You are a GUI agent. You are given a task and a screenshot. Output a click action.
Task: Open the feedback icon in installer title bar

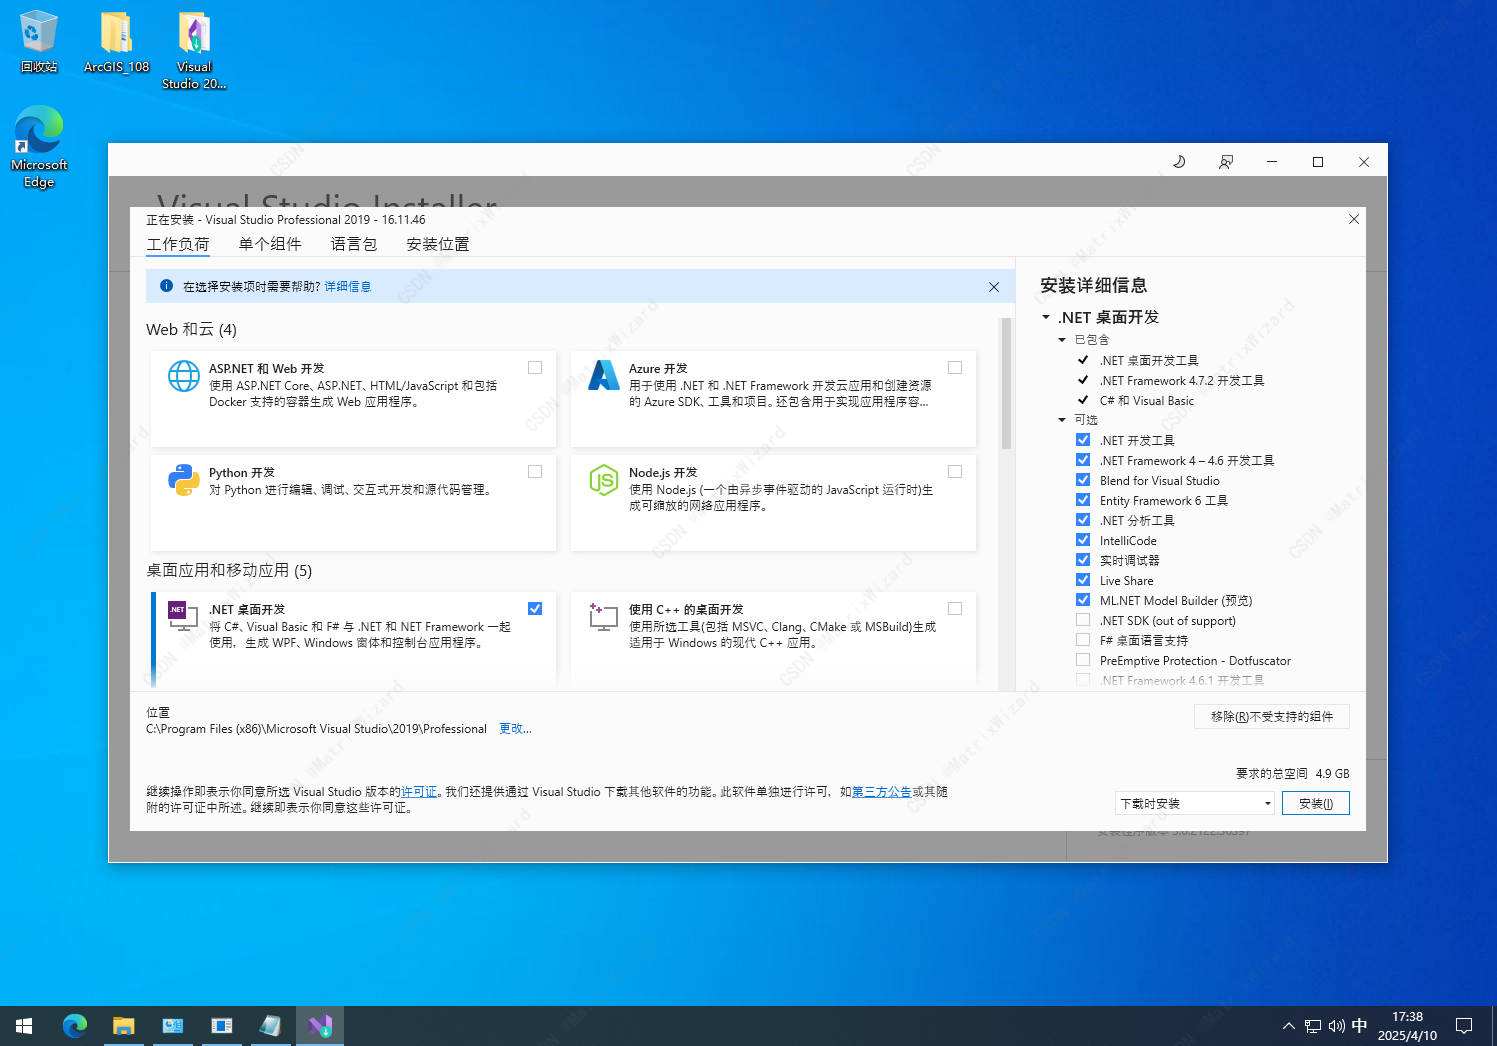coord(1225,161)
